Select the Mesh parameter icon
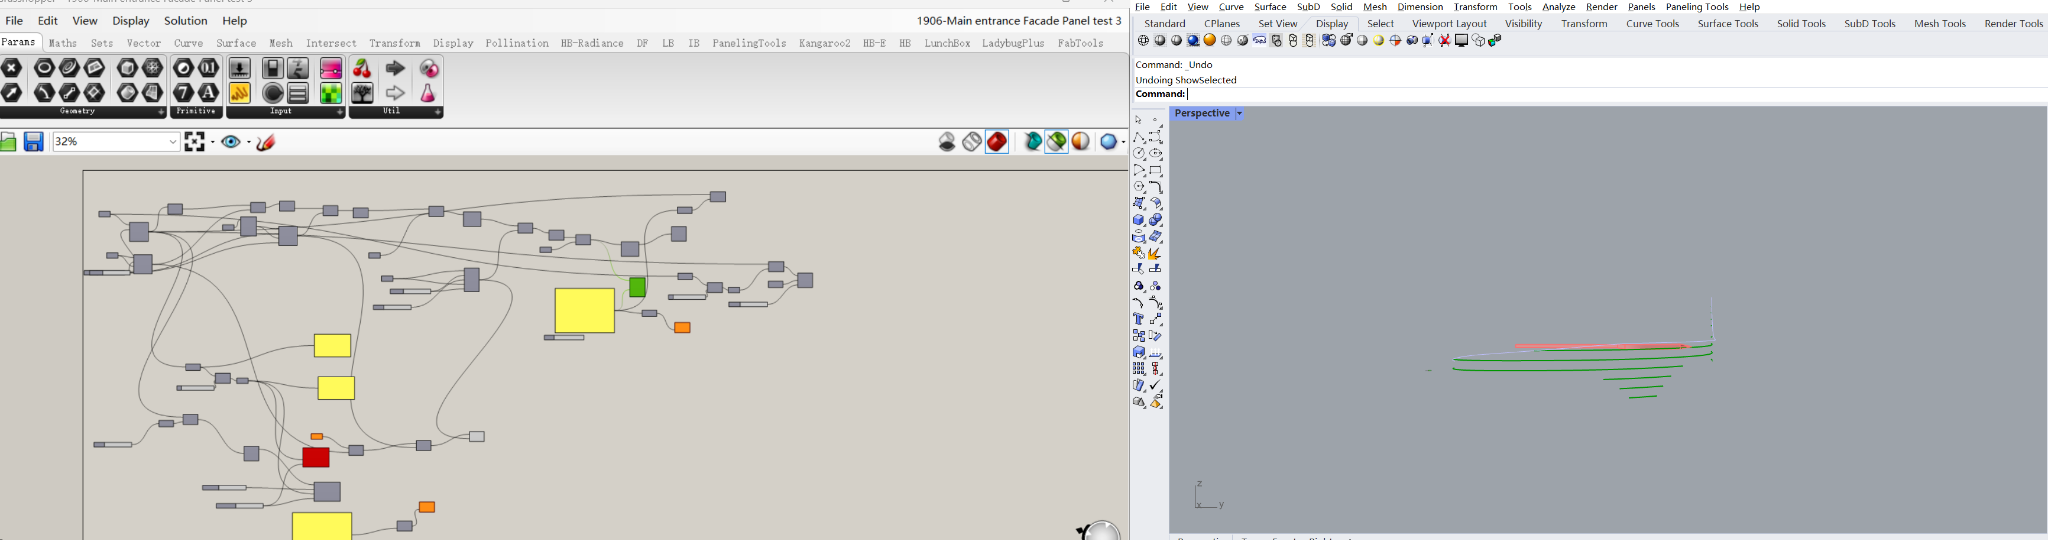 tap(152, 68)
